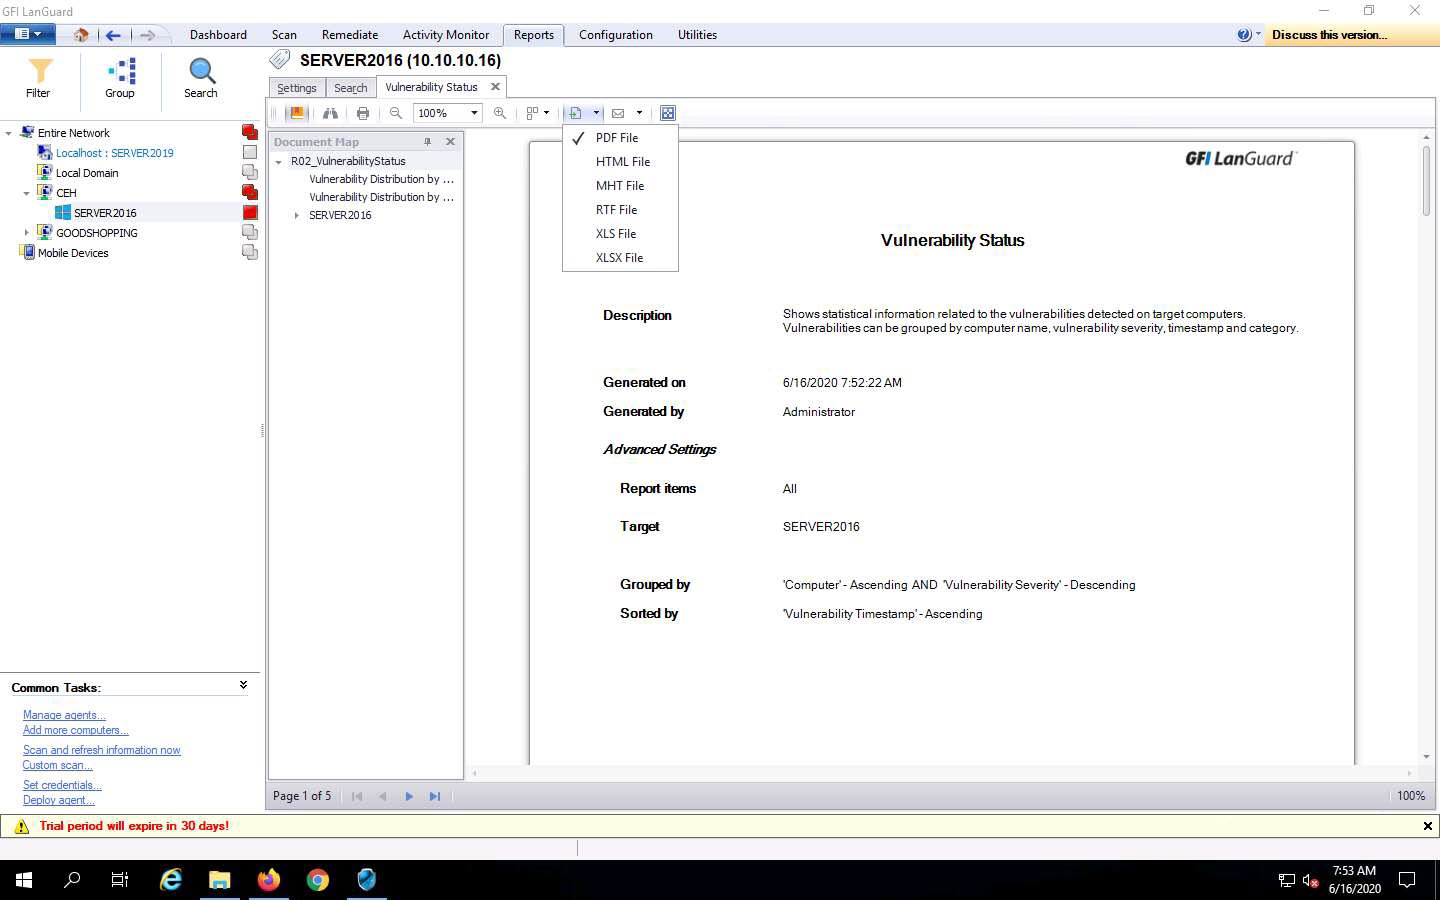Click Custom scan link
Viewport: 1440px width, 900px height.
[x=58, y=765]
